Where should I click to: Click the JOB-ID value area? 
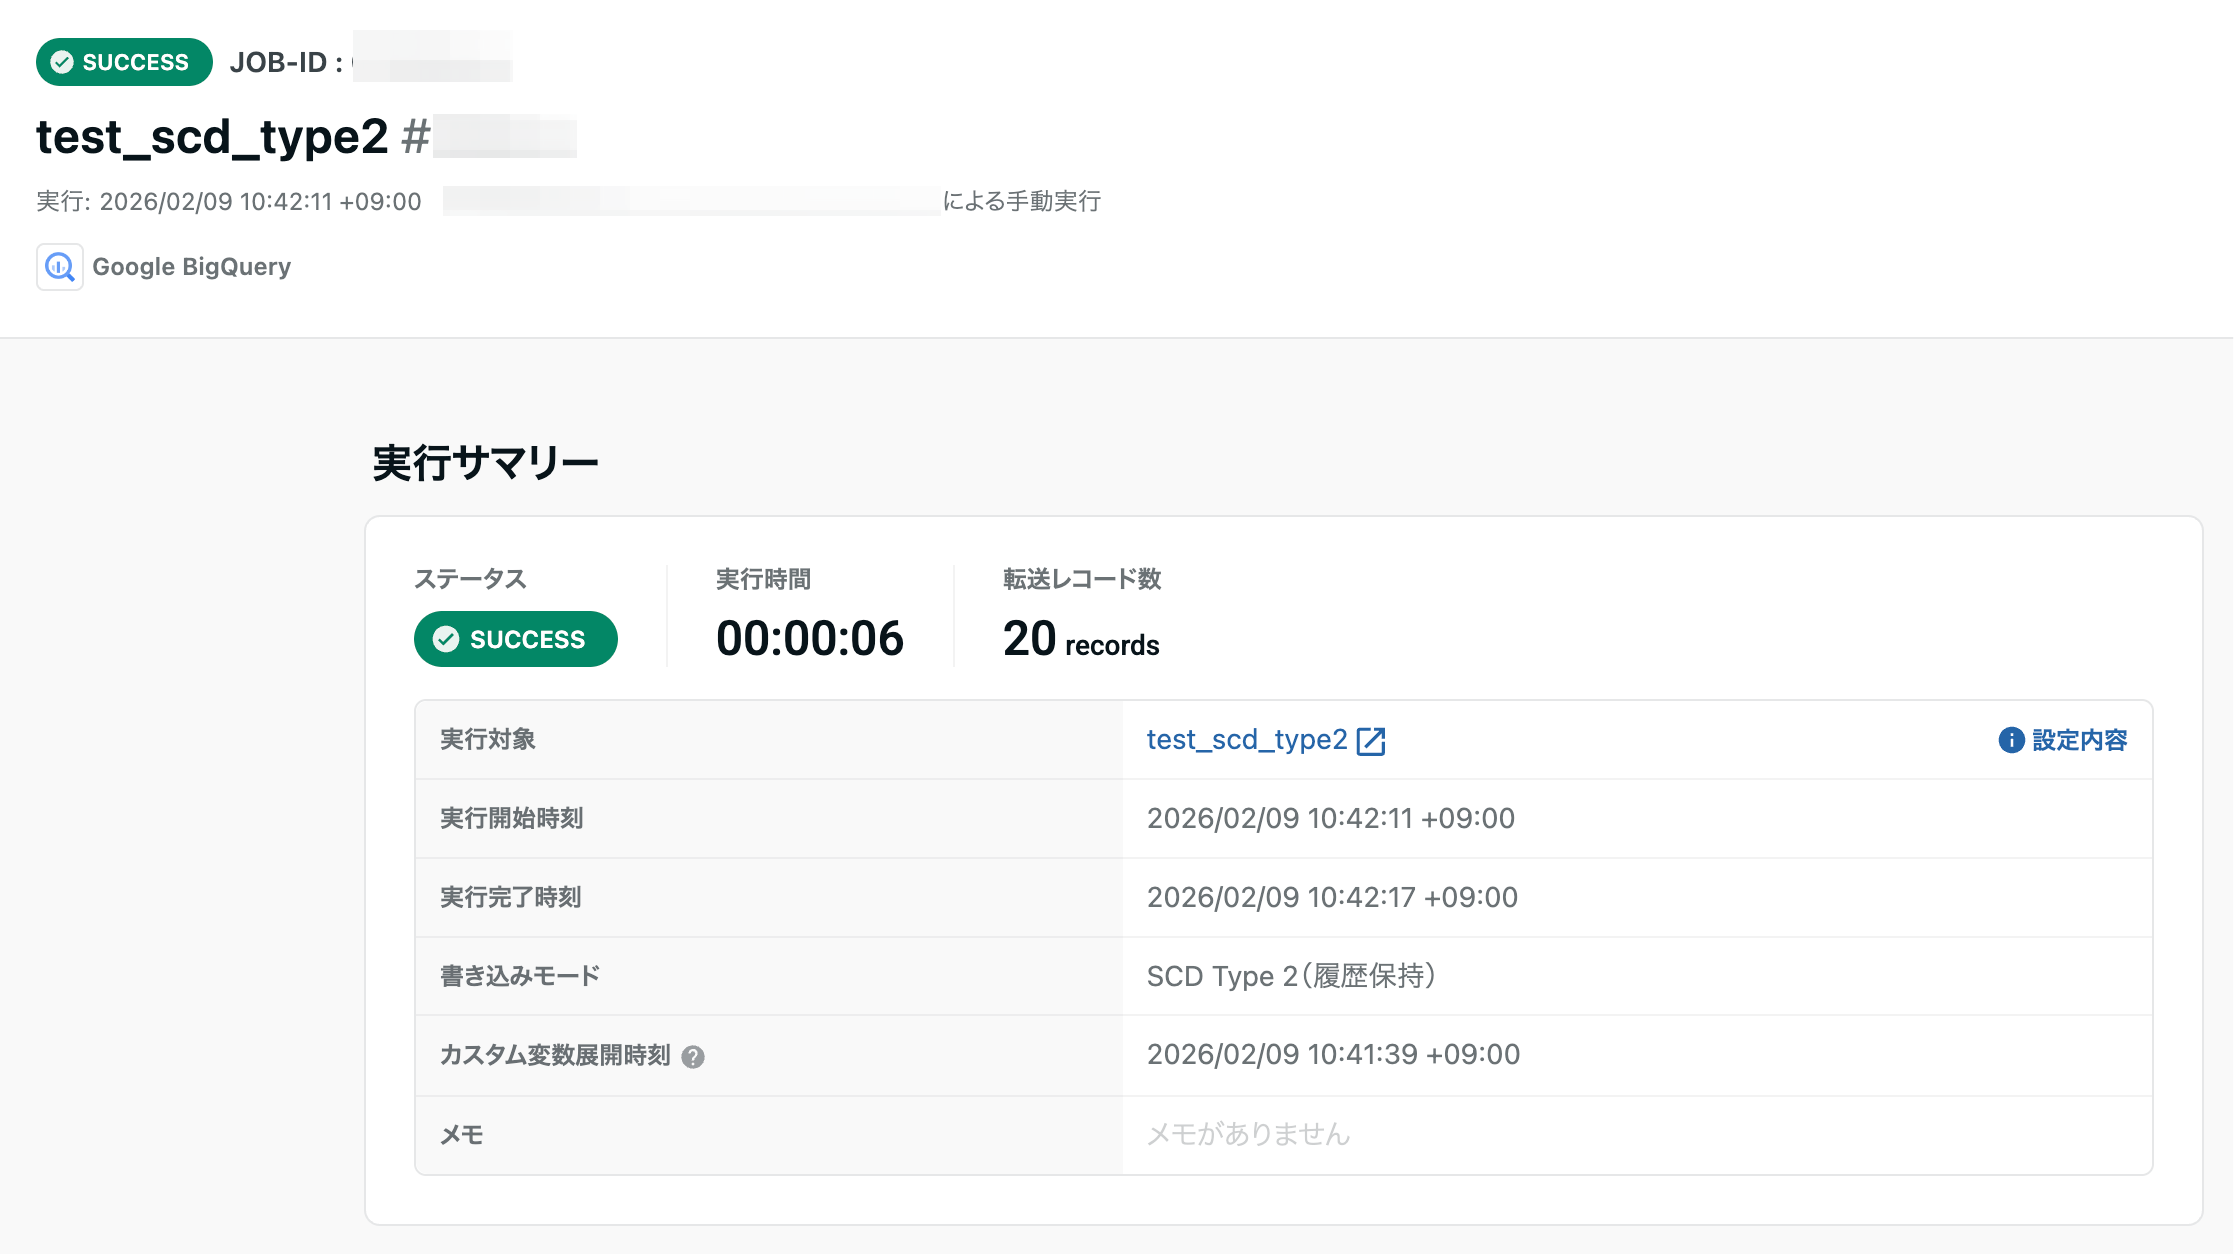(x=432, y=61)
